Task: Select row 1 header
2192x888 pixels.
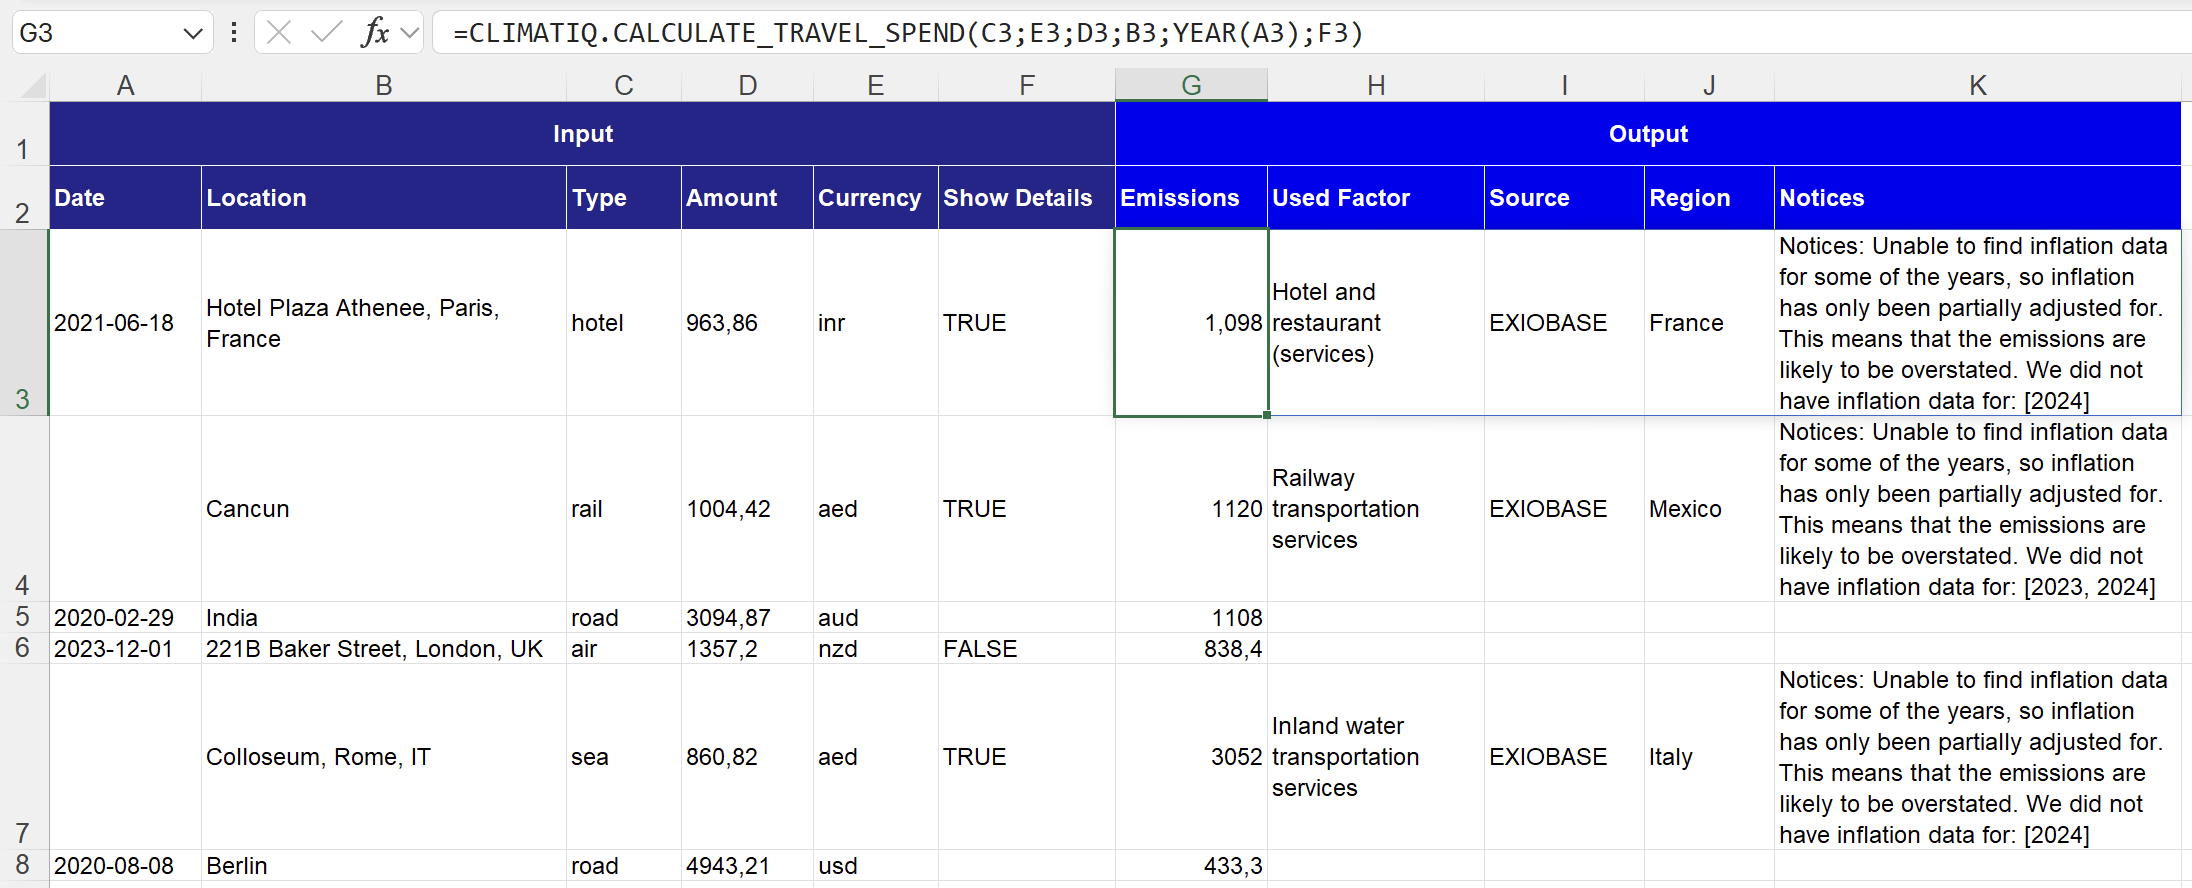Action: pos(23,134)
